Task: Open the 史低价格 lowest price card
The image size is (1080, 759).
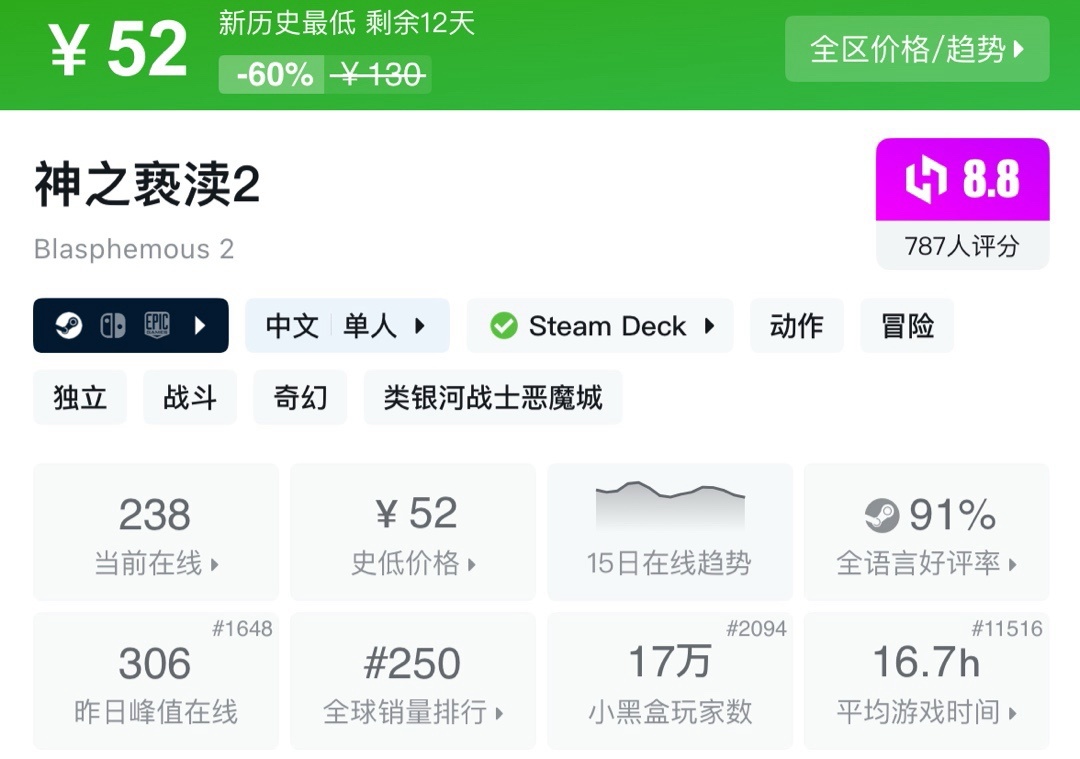Action: (413, 533)
